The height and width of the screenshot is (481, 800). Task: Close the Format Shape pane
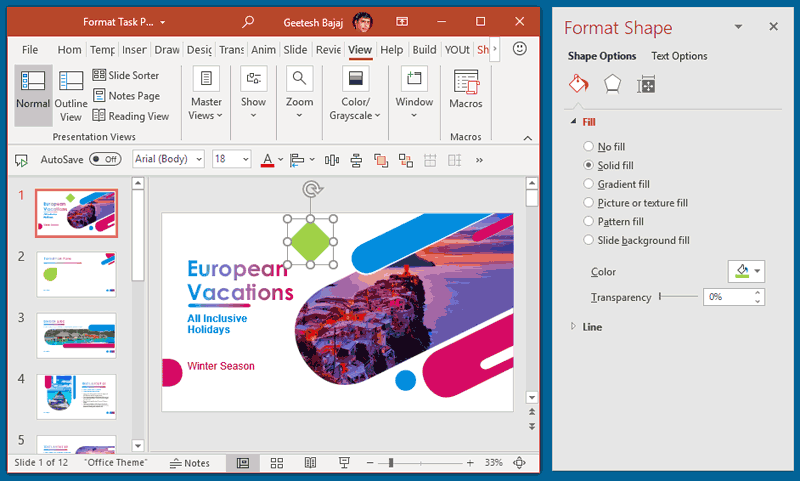(x=773, y=27)
